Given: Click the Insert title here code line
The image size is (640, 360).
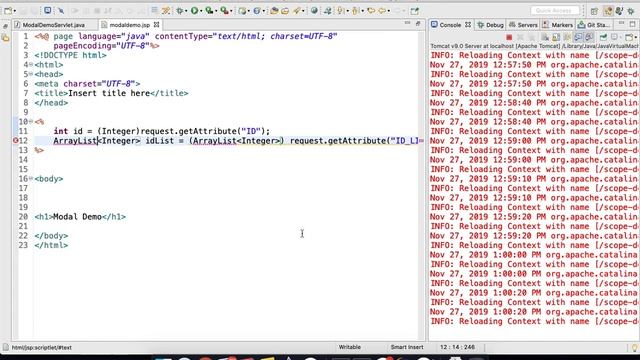Looking at the screenshot, I should click(x=111, y=93).
